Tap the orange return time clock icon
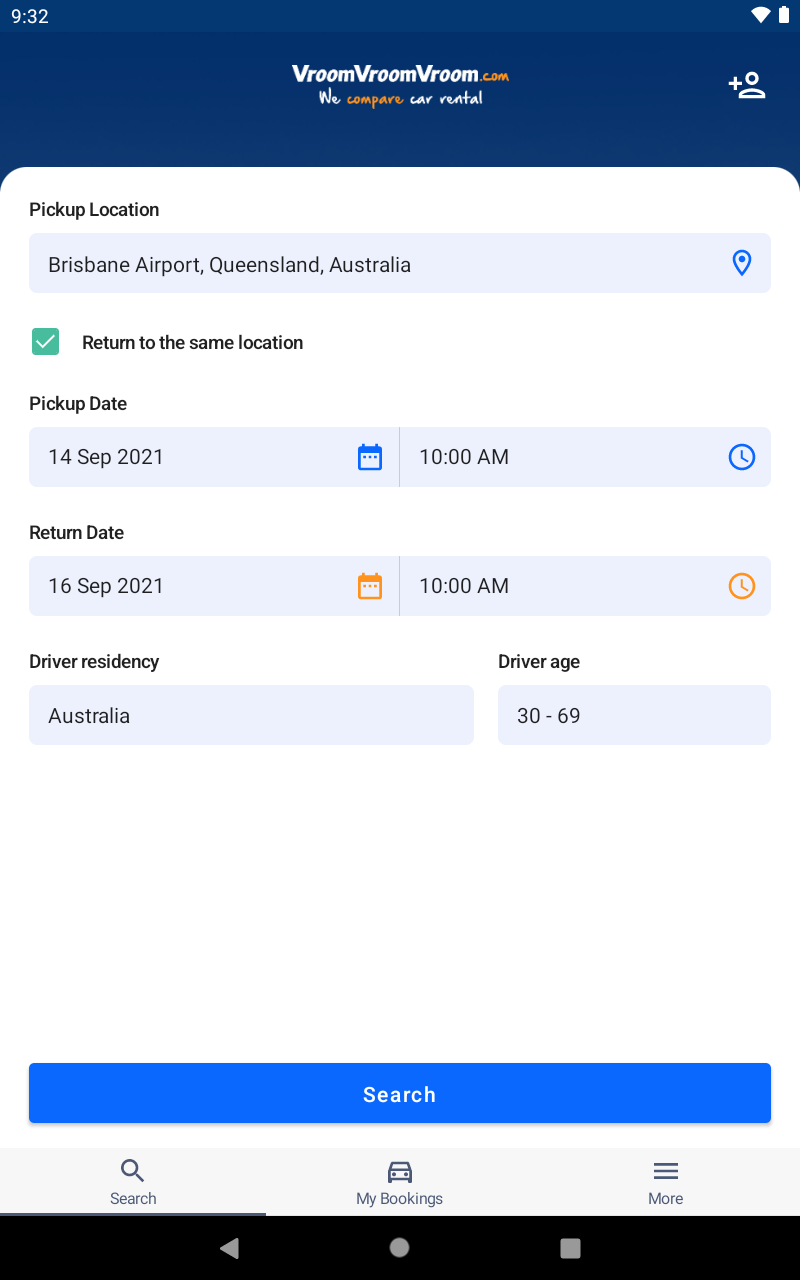This screenshot has height=1280, width=800. click(741, 586)
